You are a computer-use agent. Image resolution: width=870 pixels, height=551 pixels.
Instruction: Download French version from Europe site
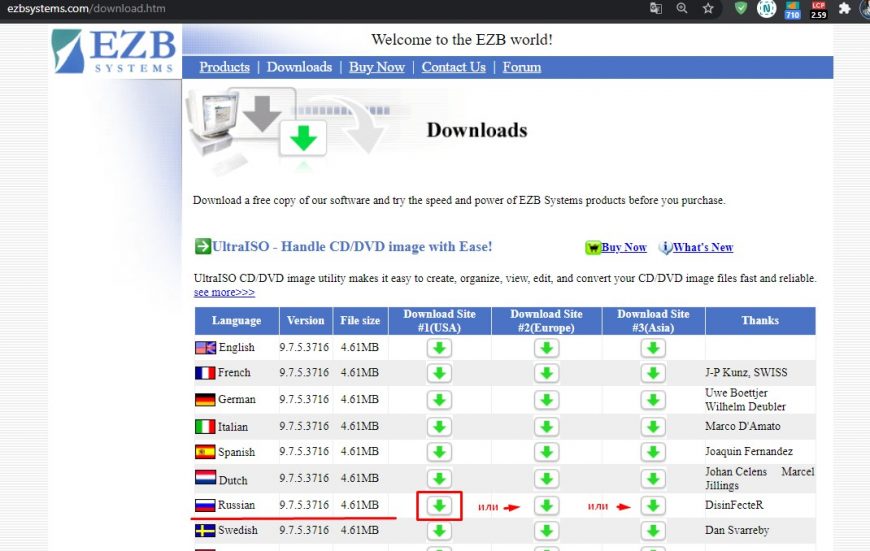pyautogui.click(x=547, y=373)
